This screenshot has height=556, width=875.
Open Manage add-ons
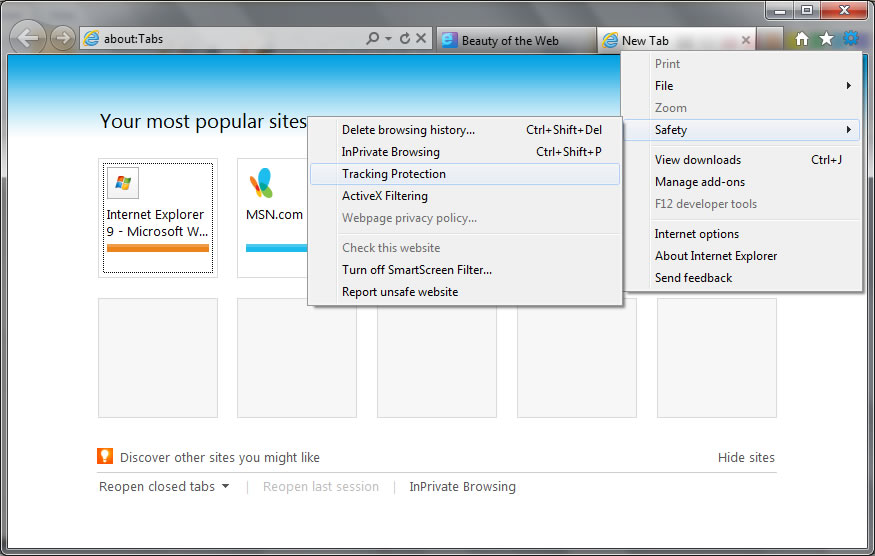coord(742,182)
